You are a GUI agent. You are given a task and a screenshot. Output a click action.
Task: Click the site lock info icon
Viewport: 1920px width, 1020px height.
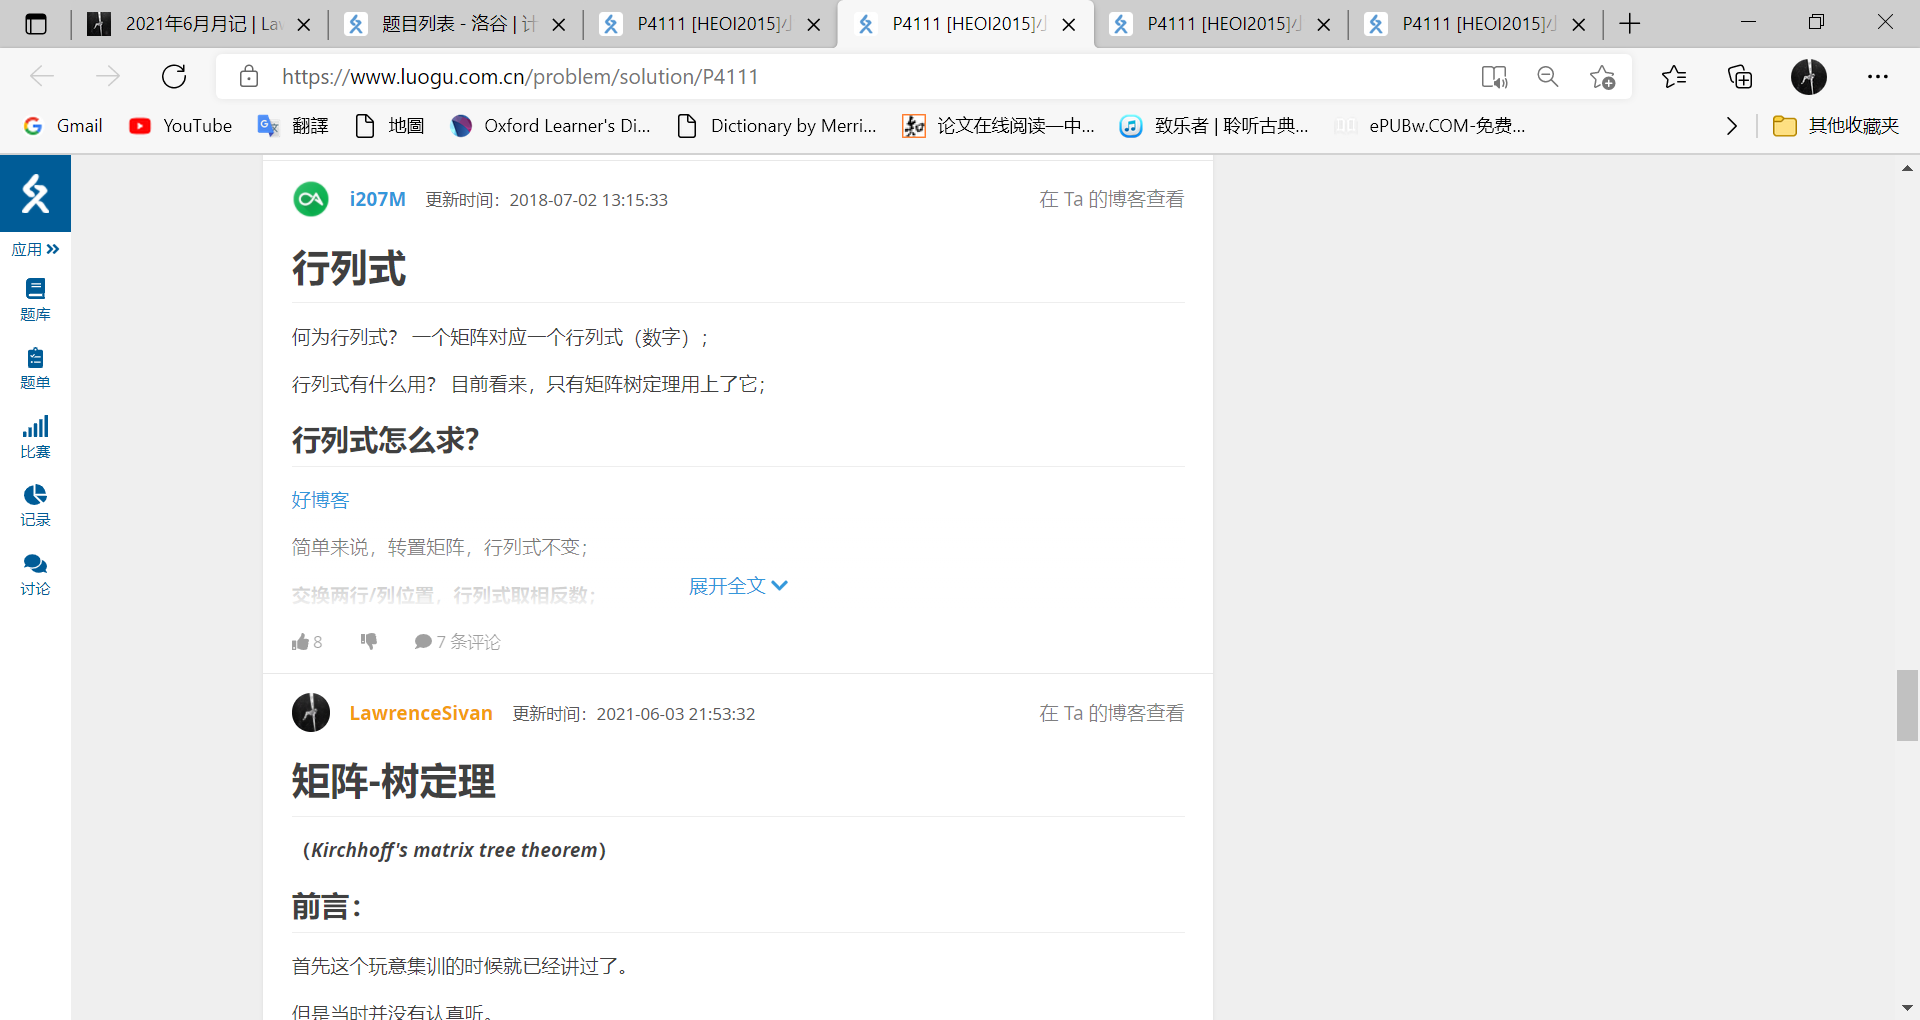[249, 76]
